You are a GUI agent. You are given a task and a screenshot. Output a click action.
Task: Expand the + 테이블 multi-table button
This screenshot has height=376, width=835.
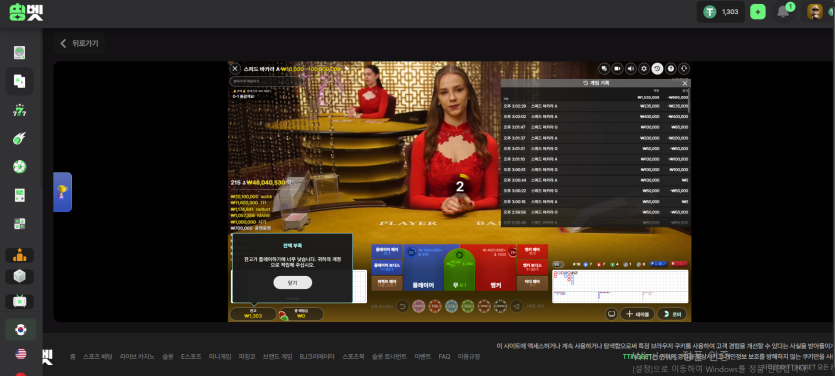pos(637,314)
